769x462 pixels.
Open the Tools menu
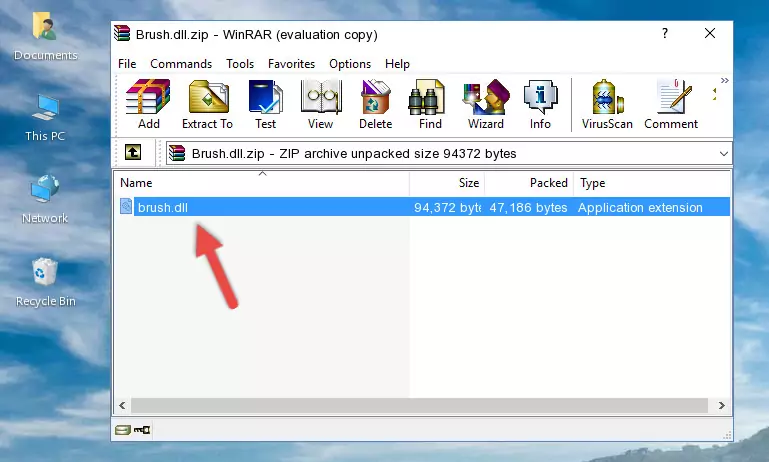coord(240,64)
